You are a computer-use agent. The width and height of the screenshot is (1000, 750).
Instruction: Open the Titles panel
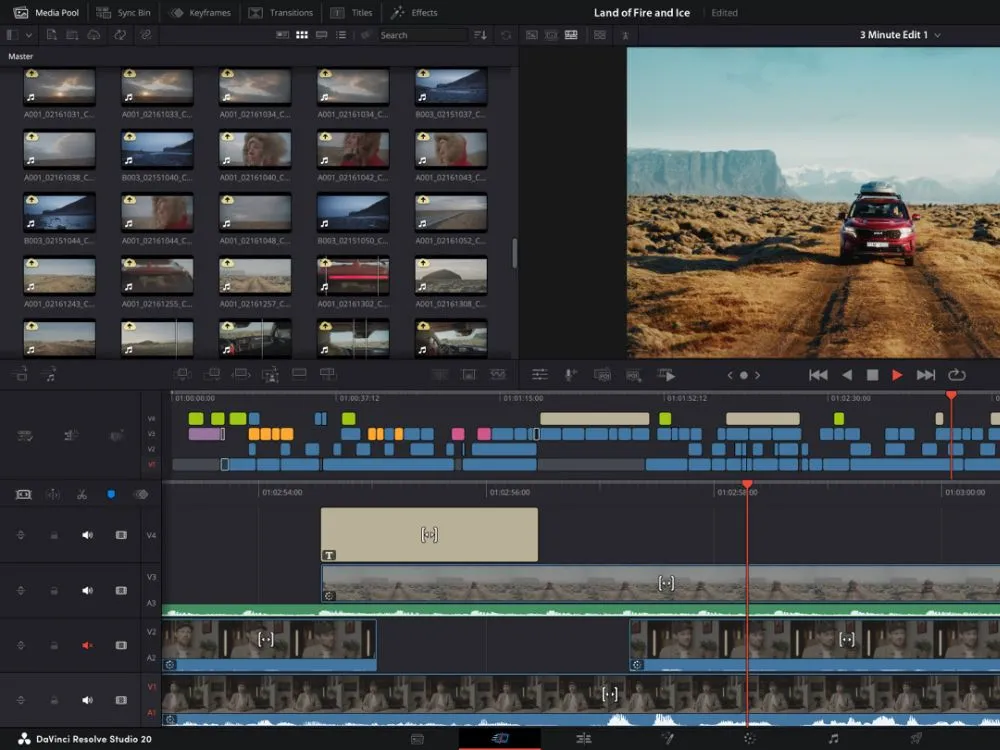pos(353,13)
